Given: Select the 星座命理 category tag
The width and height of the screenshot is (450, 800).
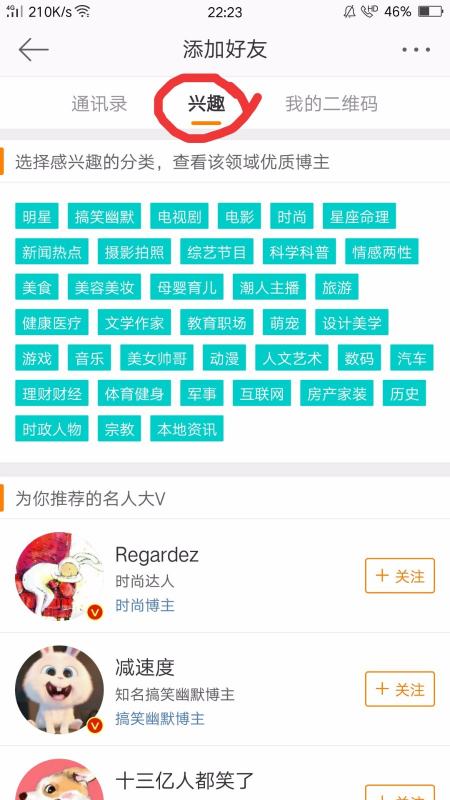Looking at the screenshot, I should (x=359, y=216).
